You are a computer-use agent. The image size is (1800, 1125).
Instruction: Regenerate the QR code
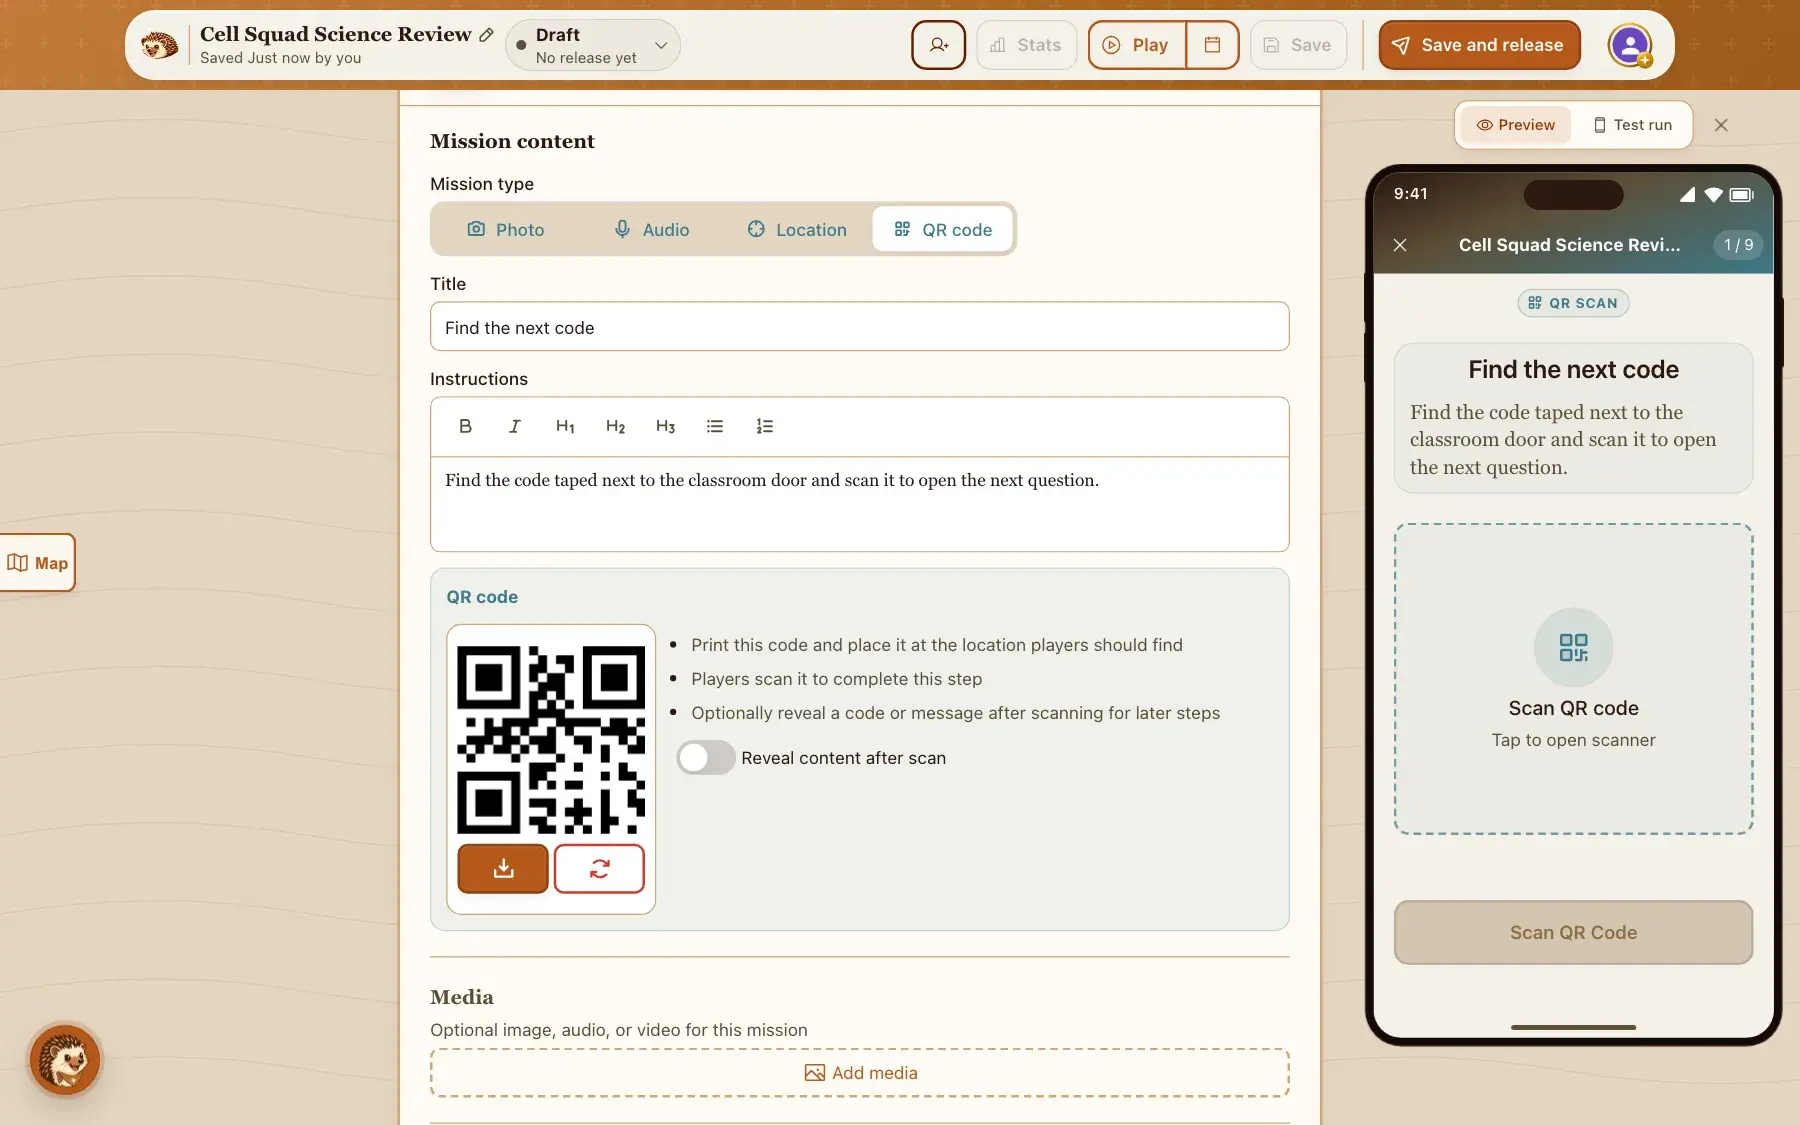(599, 869)
